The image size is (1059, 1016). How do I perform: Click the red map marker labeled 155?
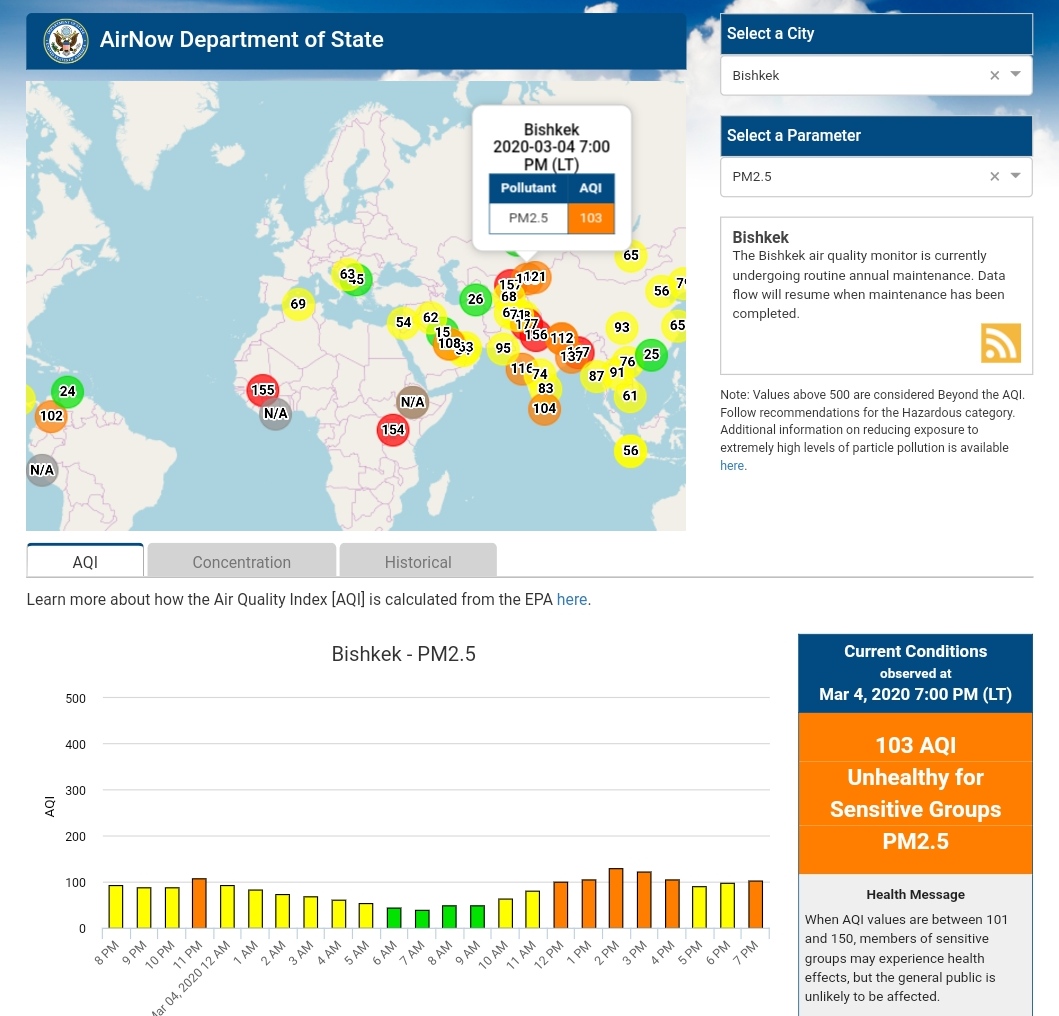click(x=262, y=390)
